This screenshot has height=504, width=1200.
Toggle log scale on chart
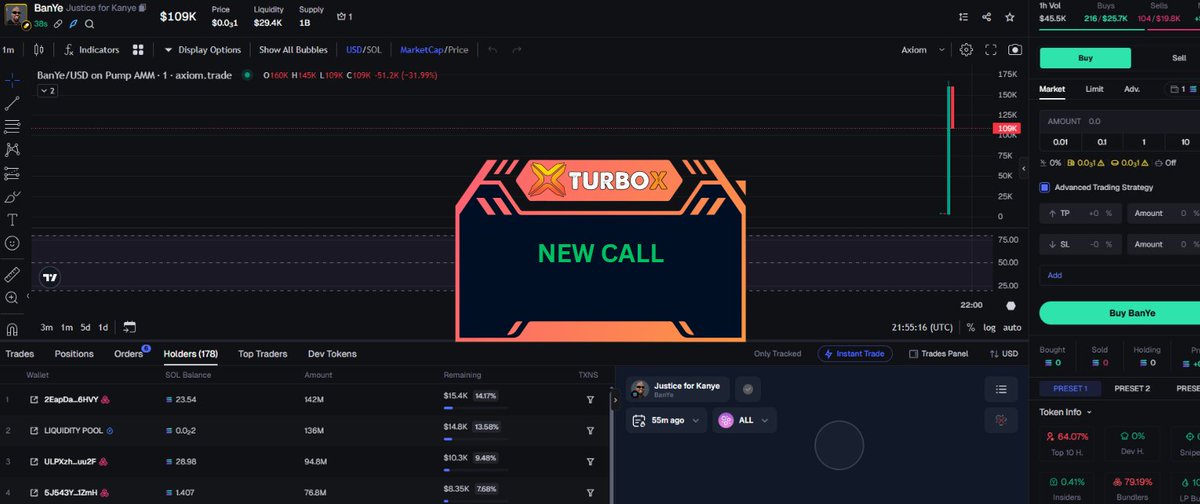[x=989, y=327]
